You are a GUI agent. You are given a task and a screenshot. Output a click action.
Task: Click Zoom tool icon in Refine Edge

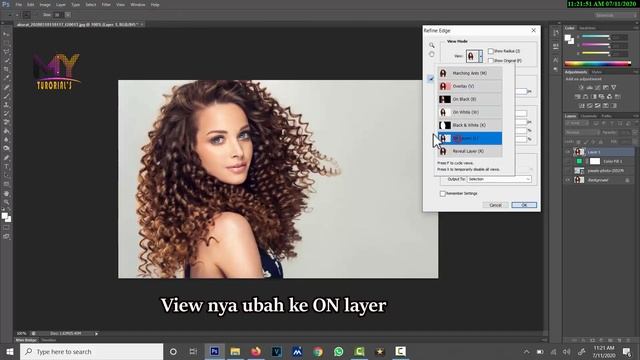pyautogui.click(x=431, y=45)
